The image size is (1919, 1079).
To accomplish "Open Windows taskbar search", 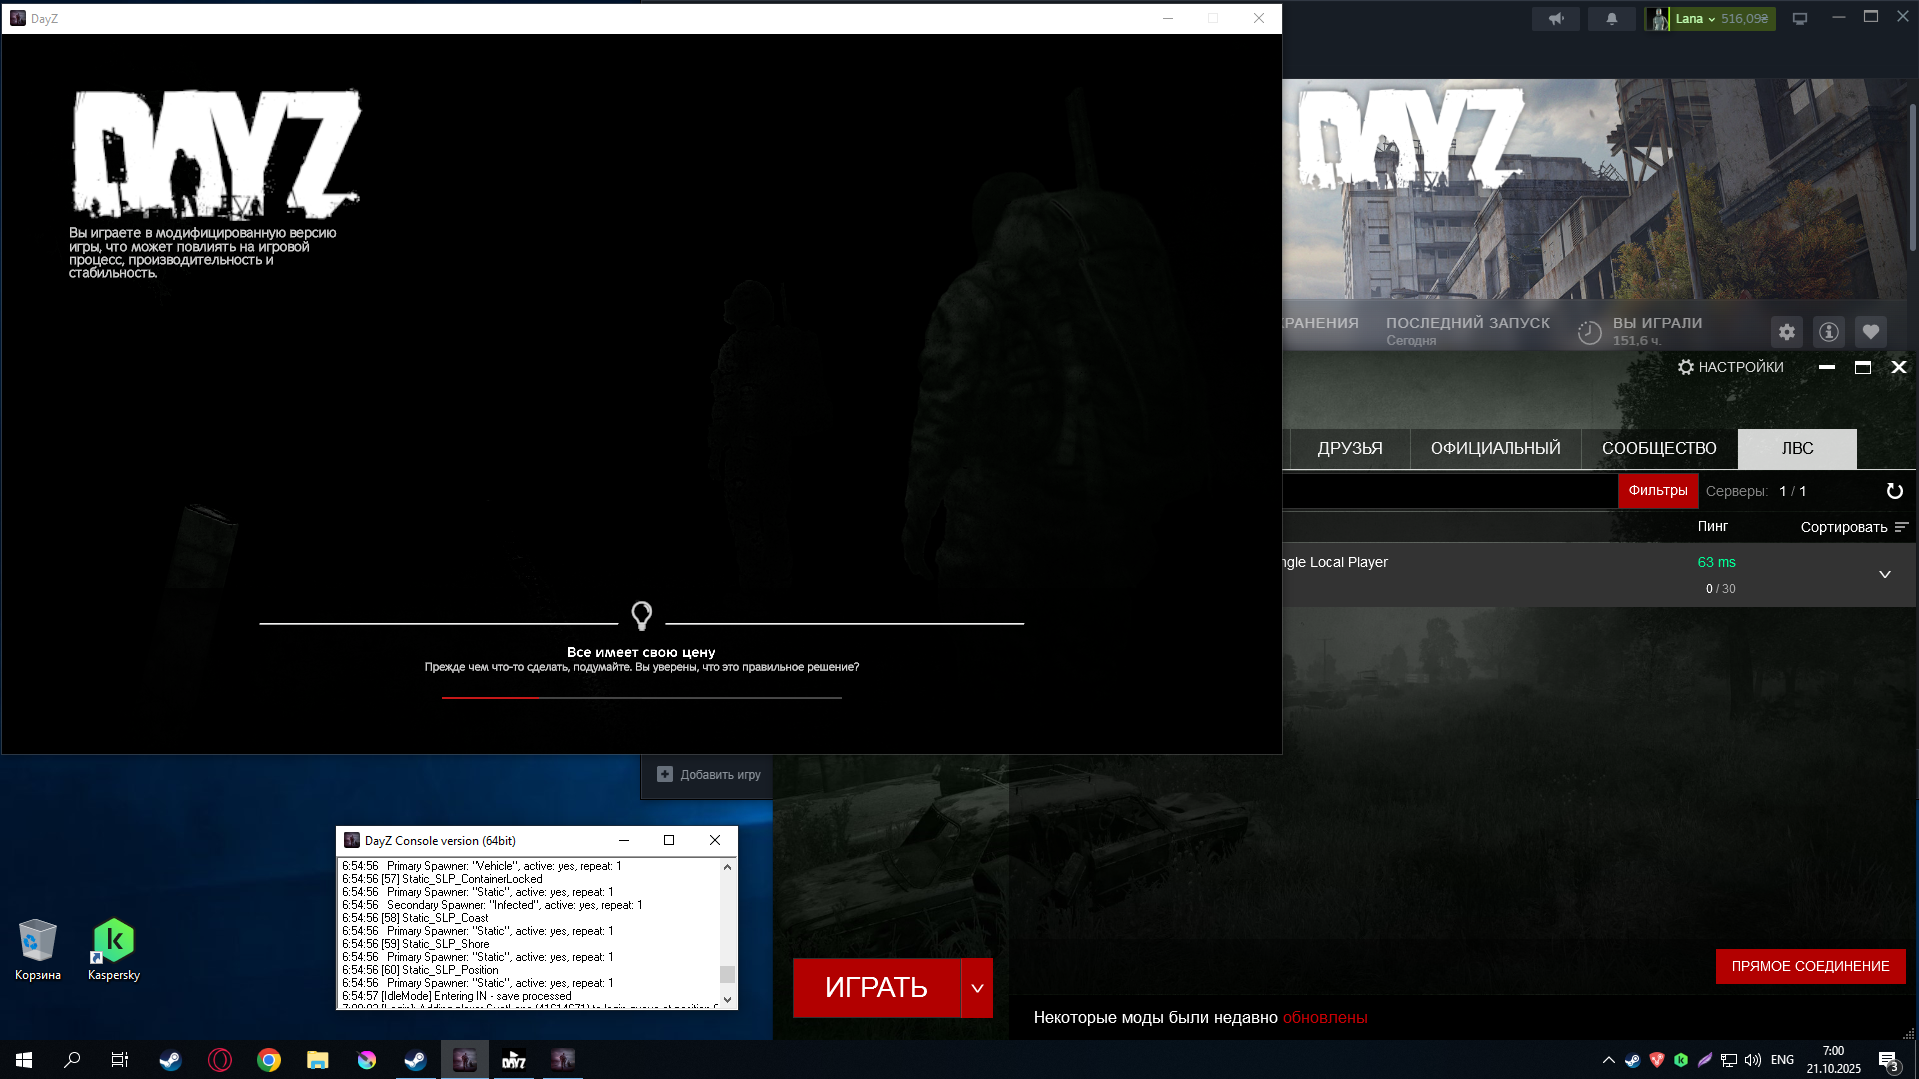I will pyautogui.click(x=72, y=1060).
